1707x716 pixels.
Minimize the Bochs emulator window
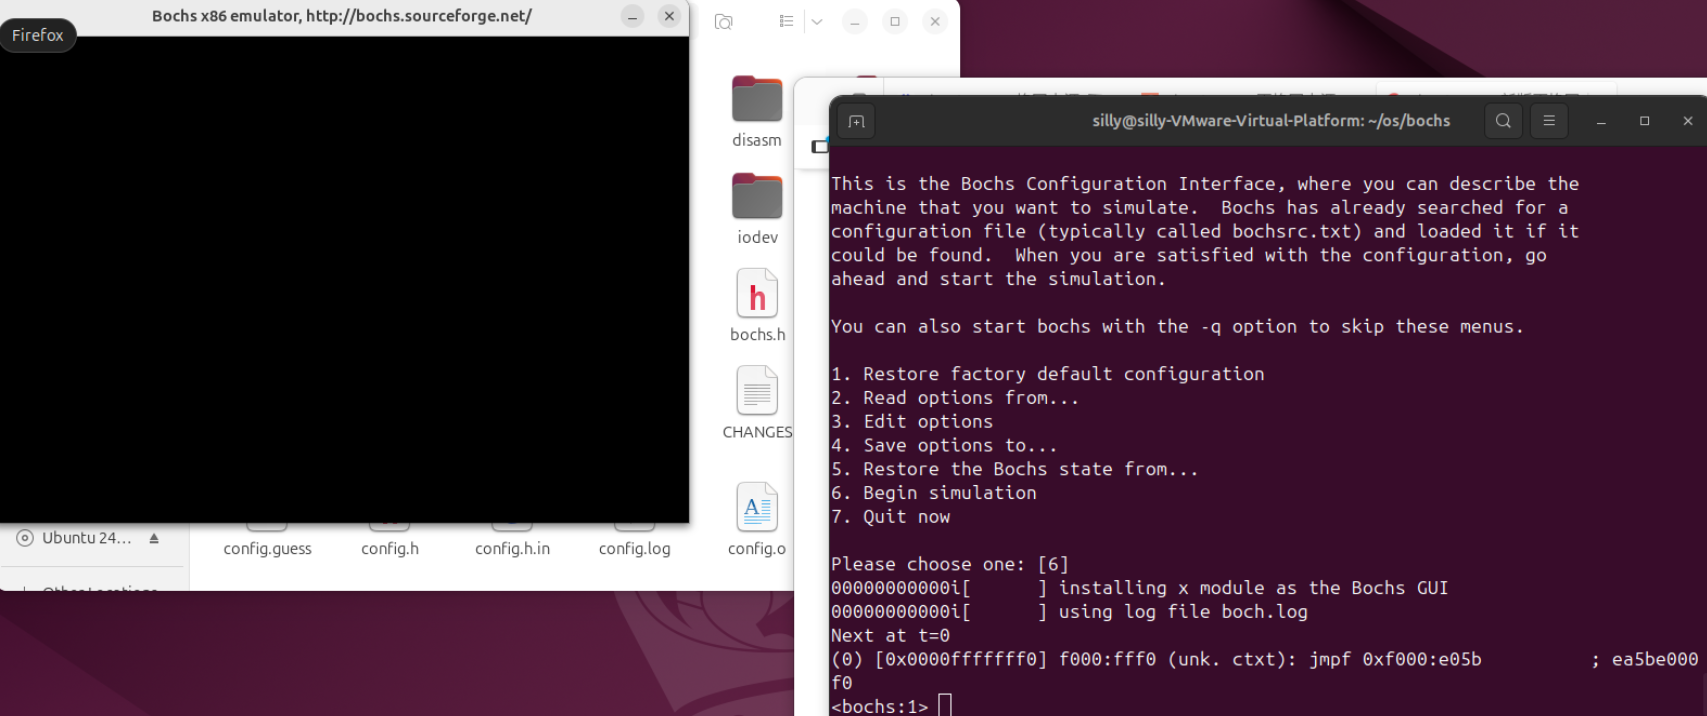click(632, 16)
